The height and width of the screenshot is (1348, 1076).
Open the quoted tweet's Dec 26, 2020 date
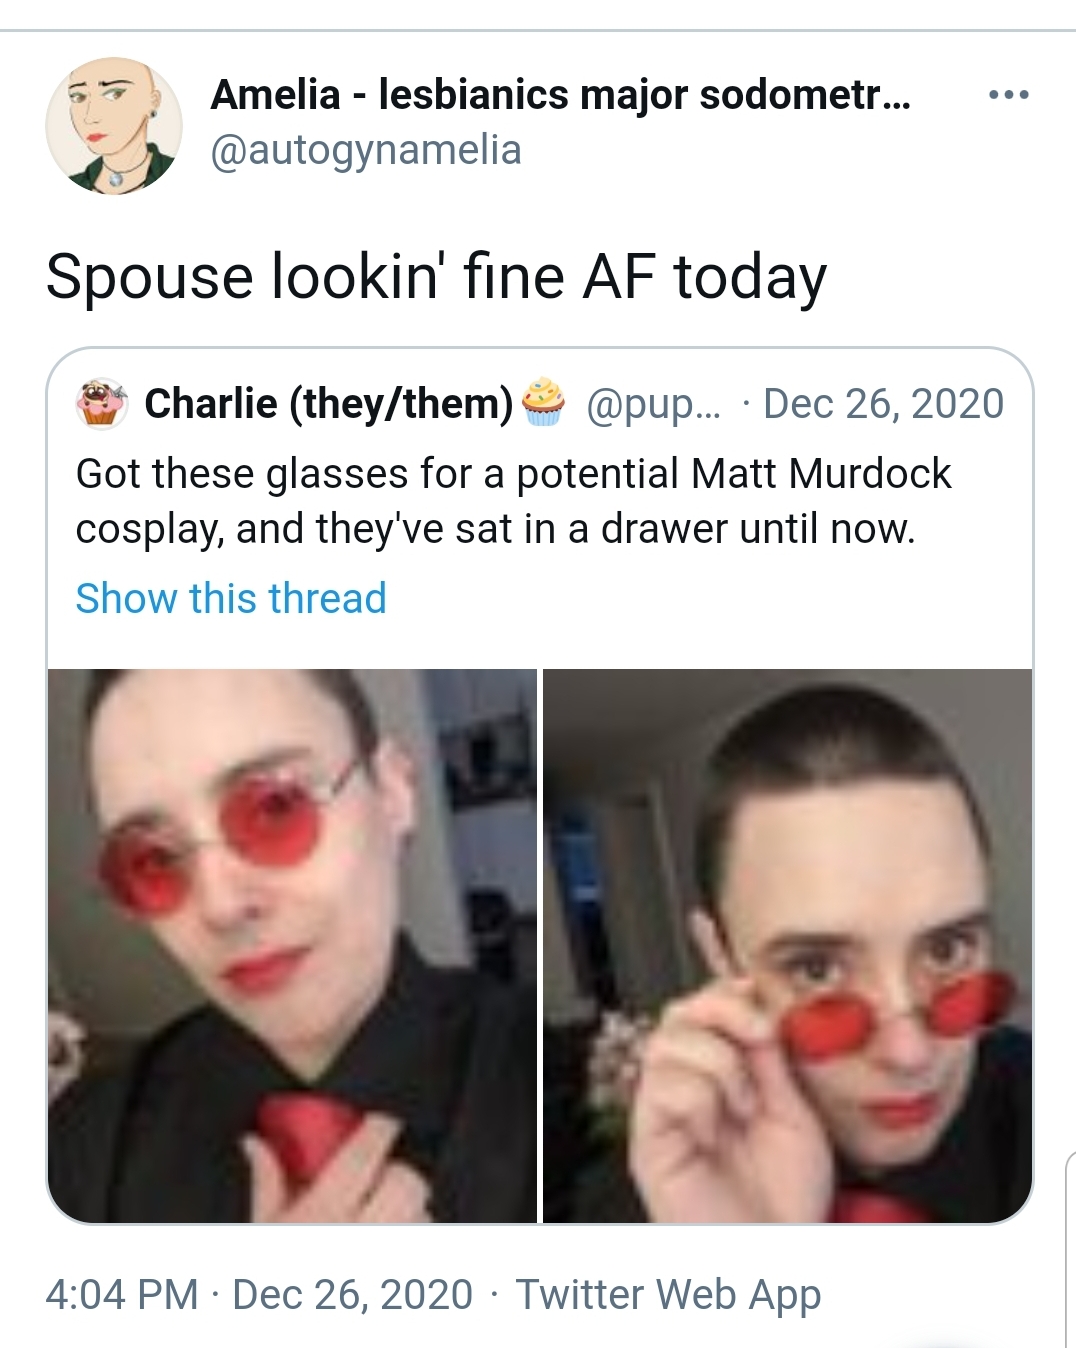click(883, 403)
